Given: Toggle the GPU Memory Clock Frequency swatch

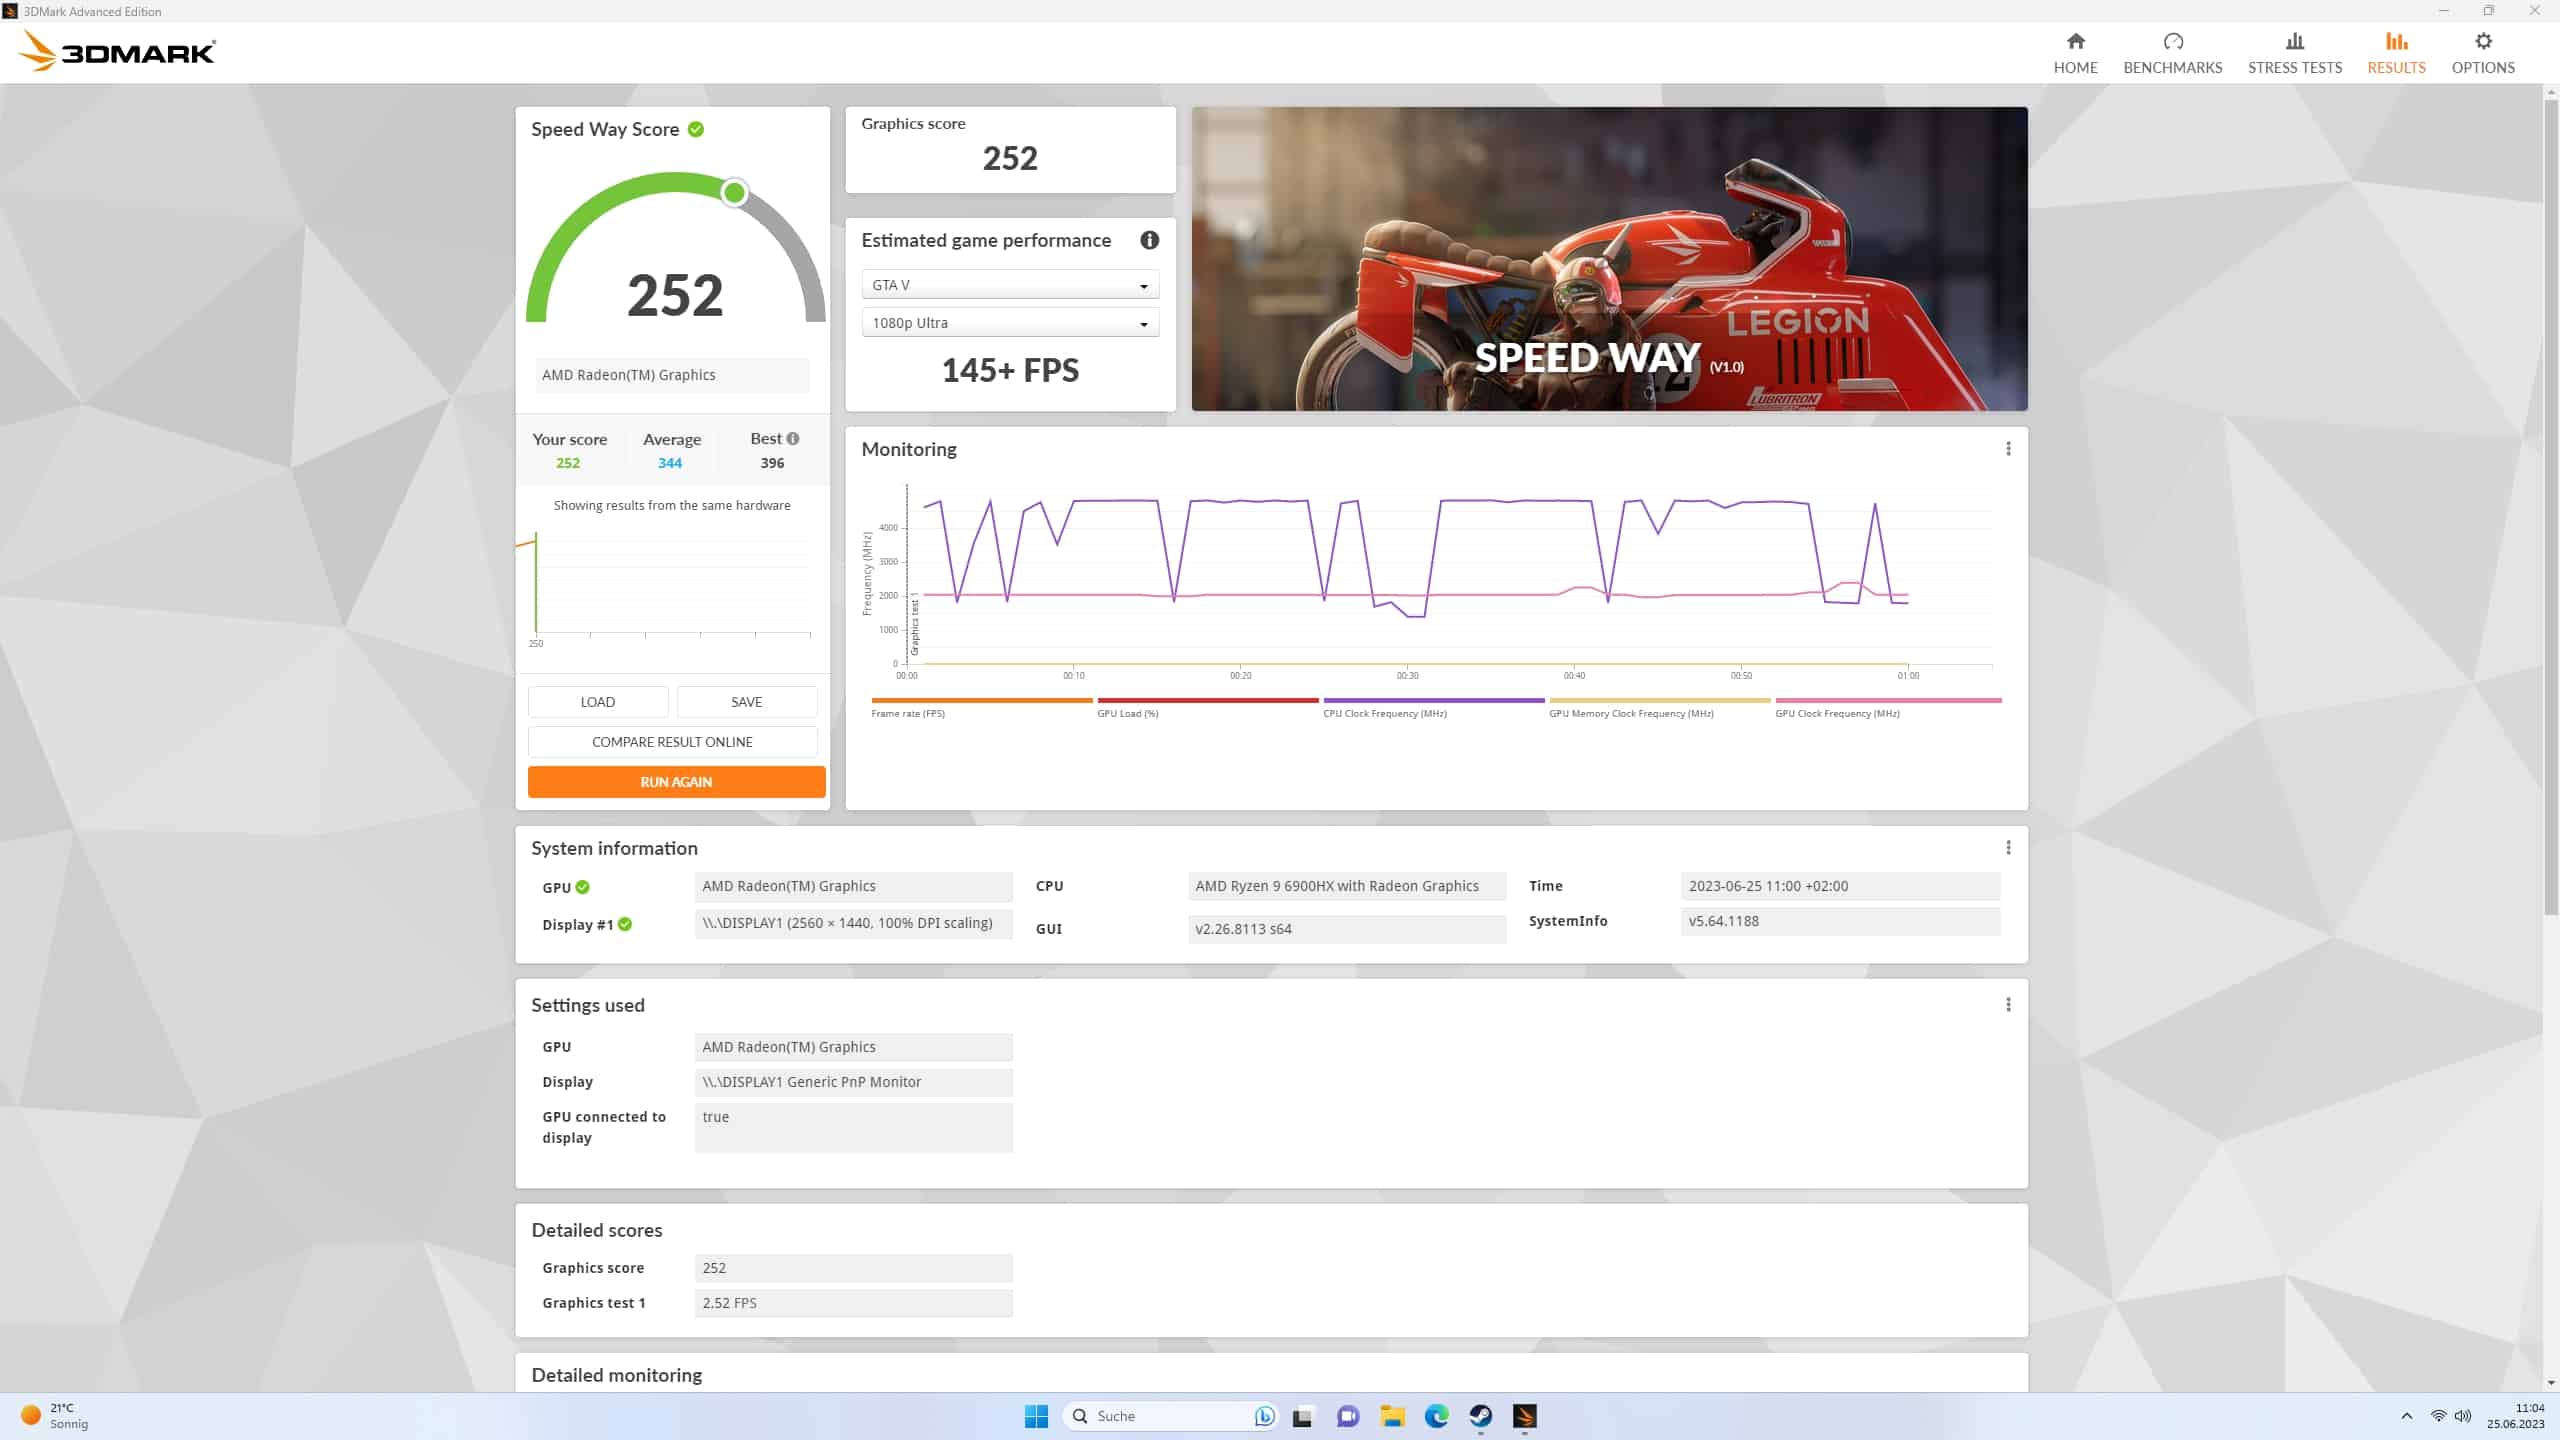Looking at the screenshot, I should [x=1659, y=701].
